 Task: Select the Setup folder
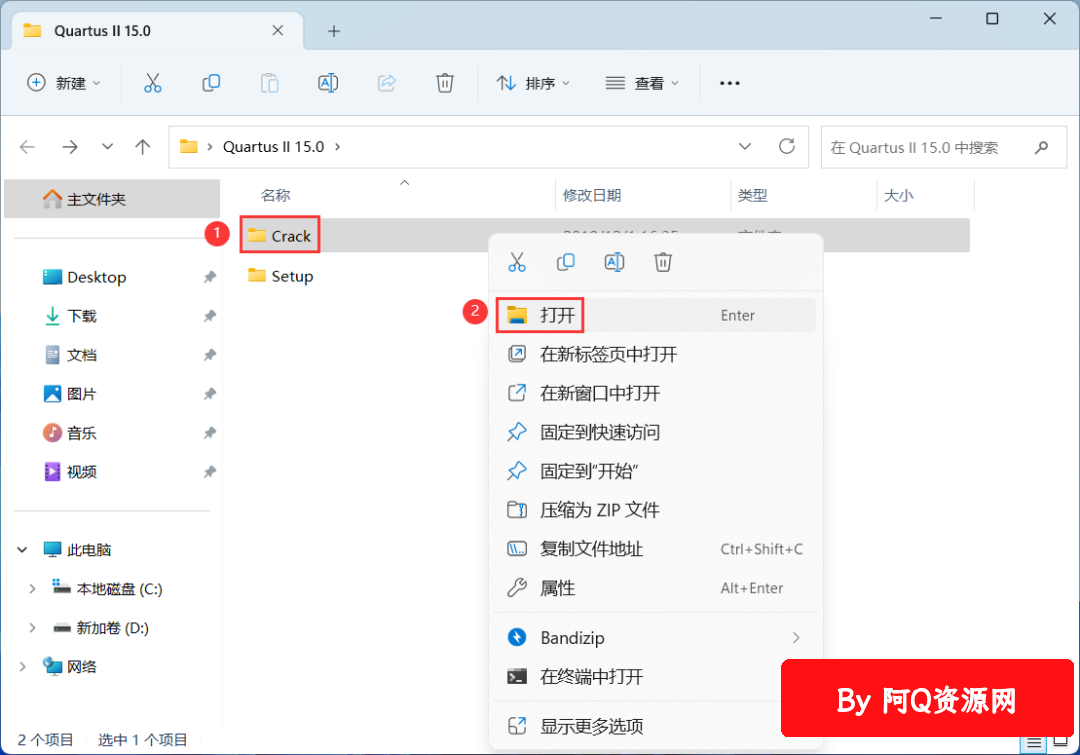click(280, 276)
